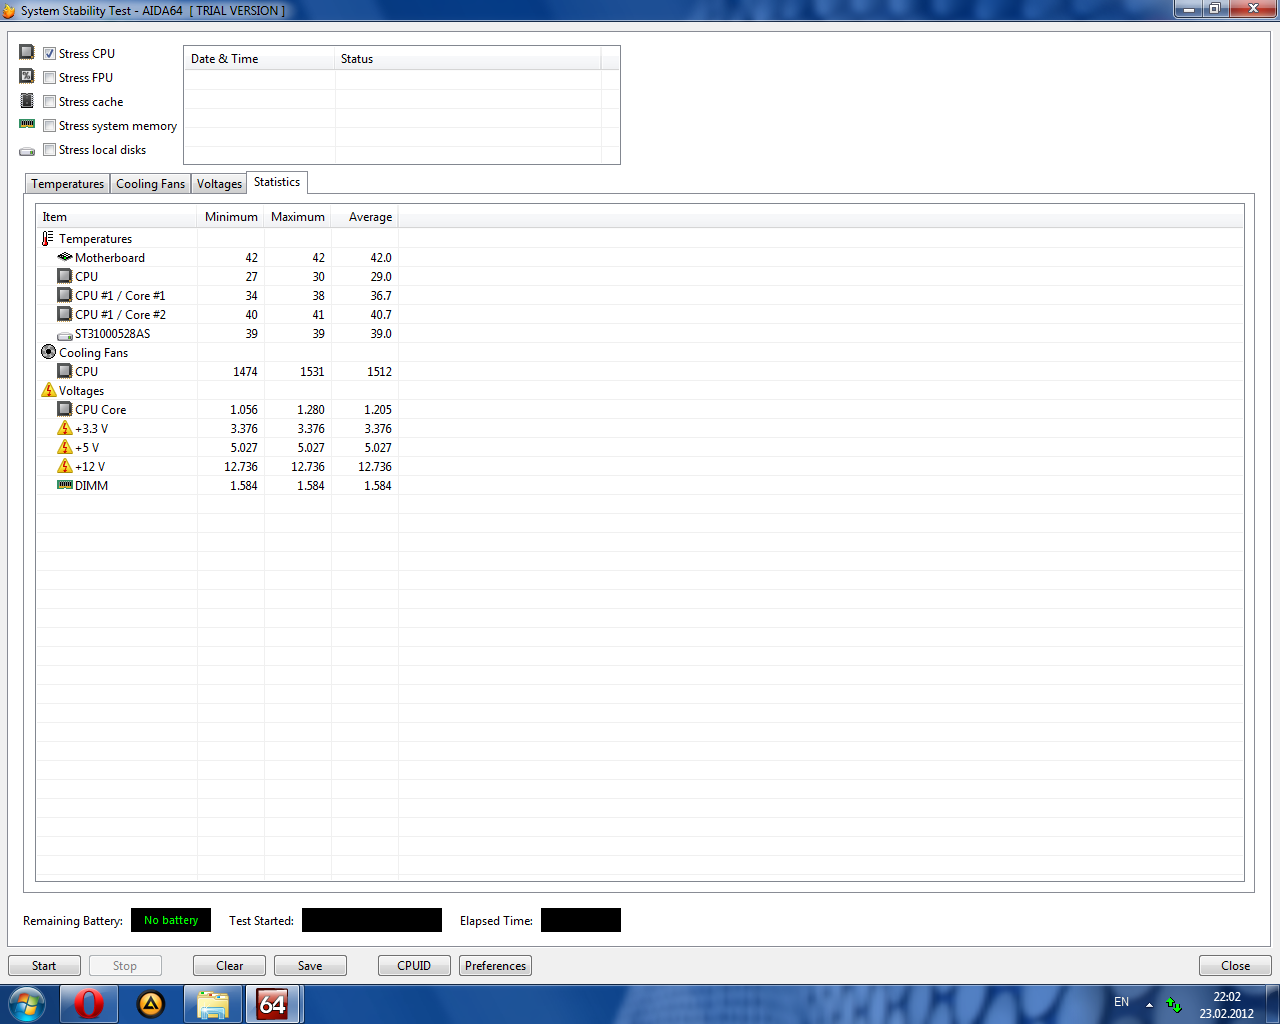Click the Close button at bottom right
Screen dimensions: 1280x1024
click(x=1235, y=966)
